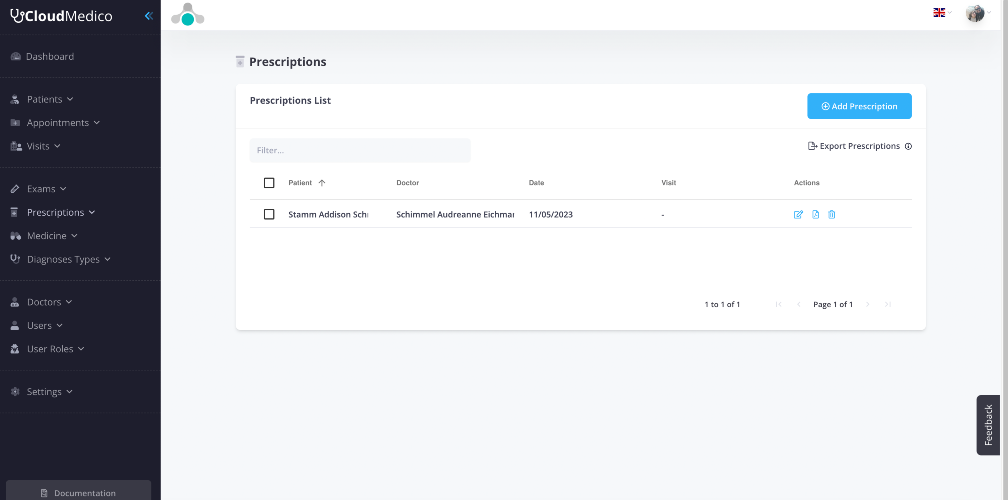
Task: Click the clinic logo in top bar
Action: point(188,15)
